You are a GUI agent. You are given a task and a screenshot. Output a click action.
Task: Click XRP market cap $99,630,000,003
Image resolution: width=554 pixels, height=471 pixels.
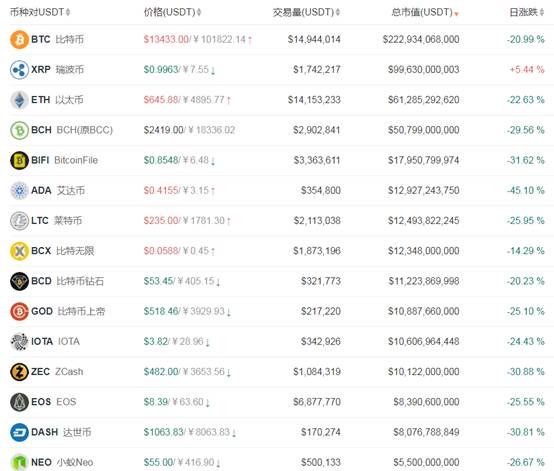(424, 70)
